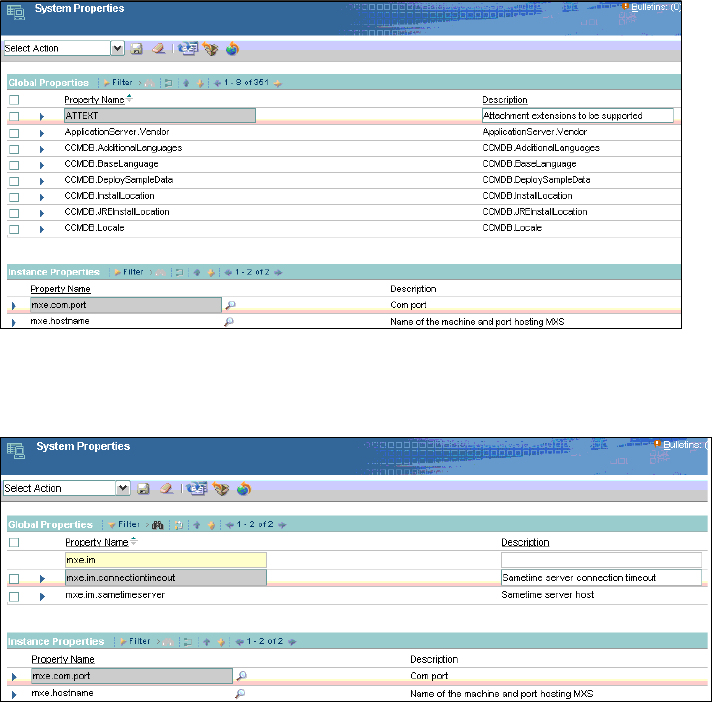Click the ATTEXT property name field
Image resolution: width=712 pixels, height=702 pixels.
160,116
